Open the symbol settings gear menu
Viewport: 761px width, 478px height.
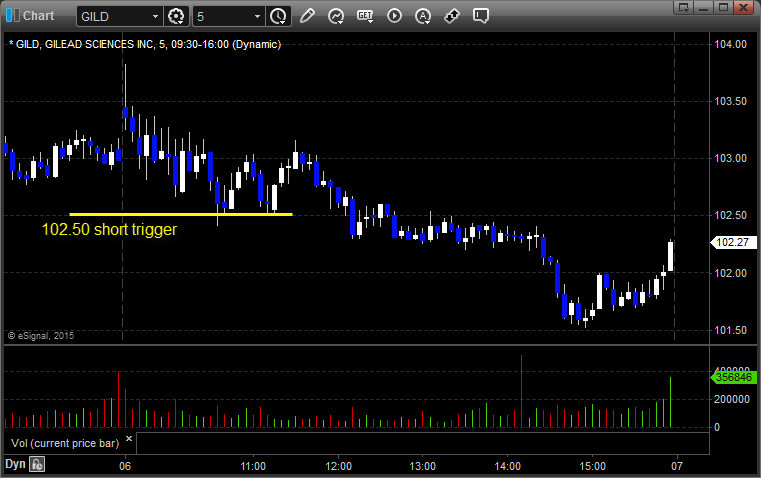tap(176, 16)
